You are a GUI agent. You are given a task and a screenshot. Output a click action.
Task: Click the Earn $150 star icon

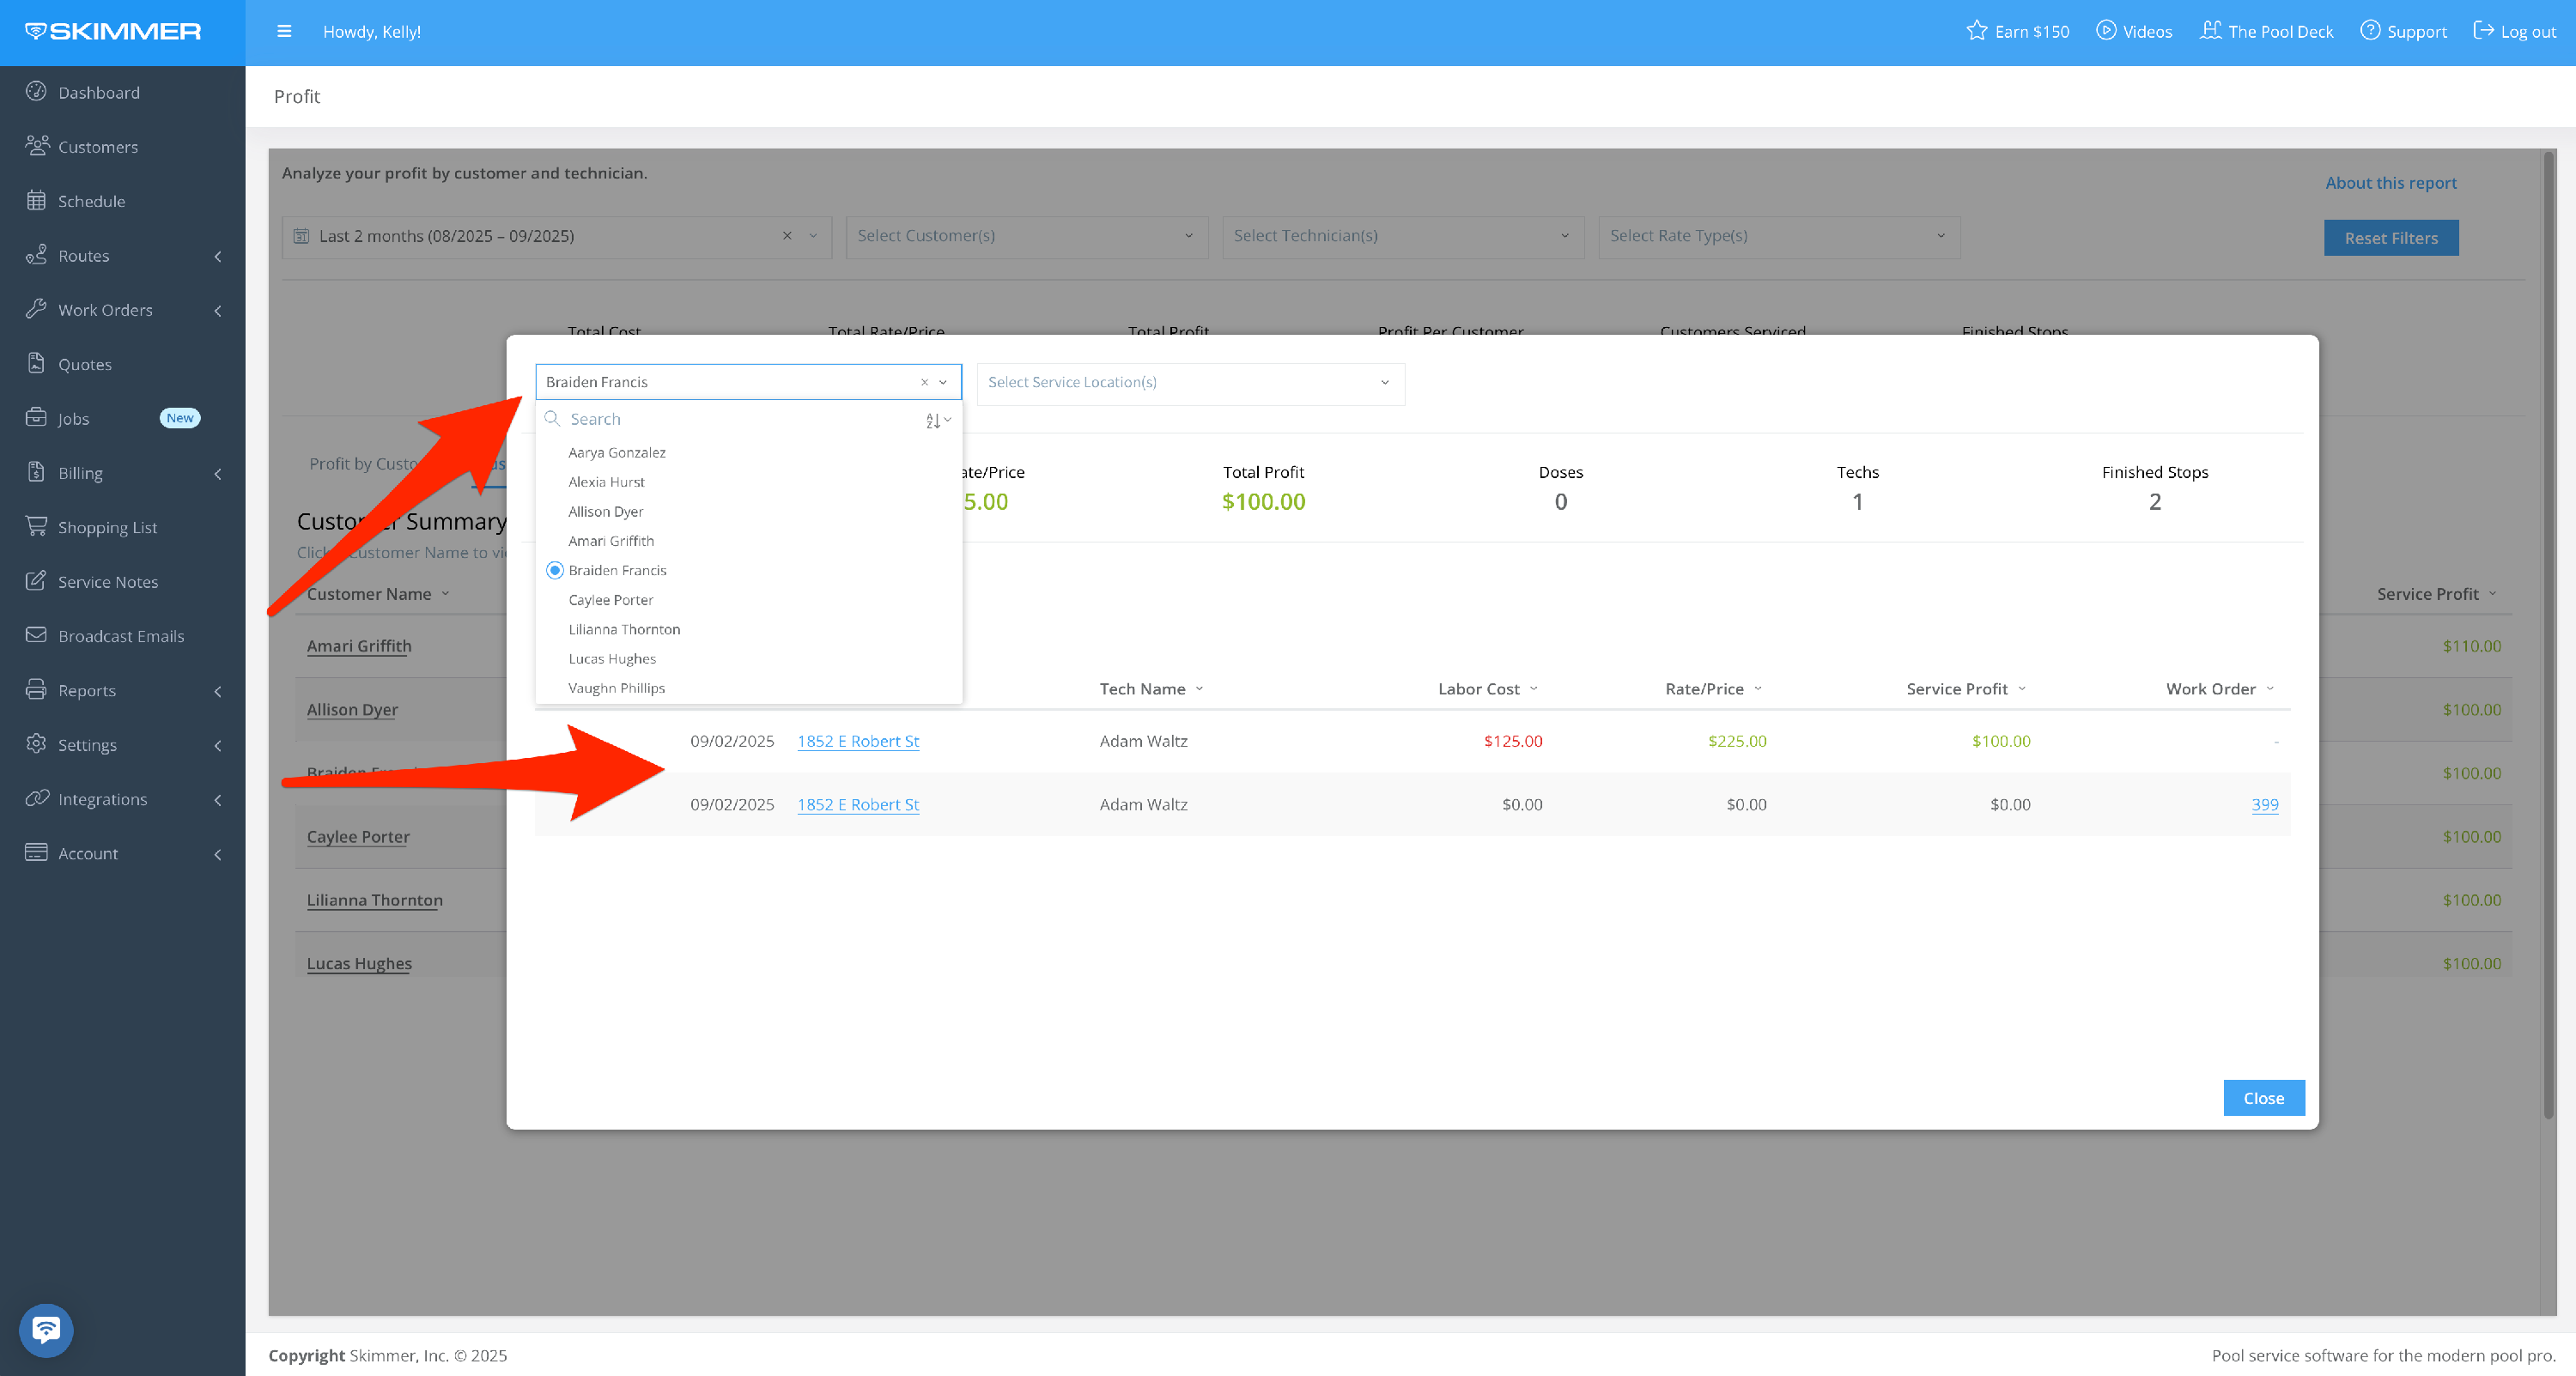1976,31
